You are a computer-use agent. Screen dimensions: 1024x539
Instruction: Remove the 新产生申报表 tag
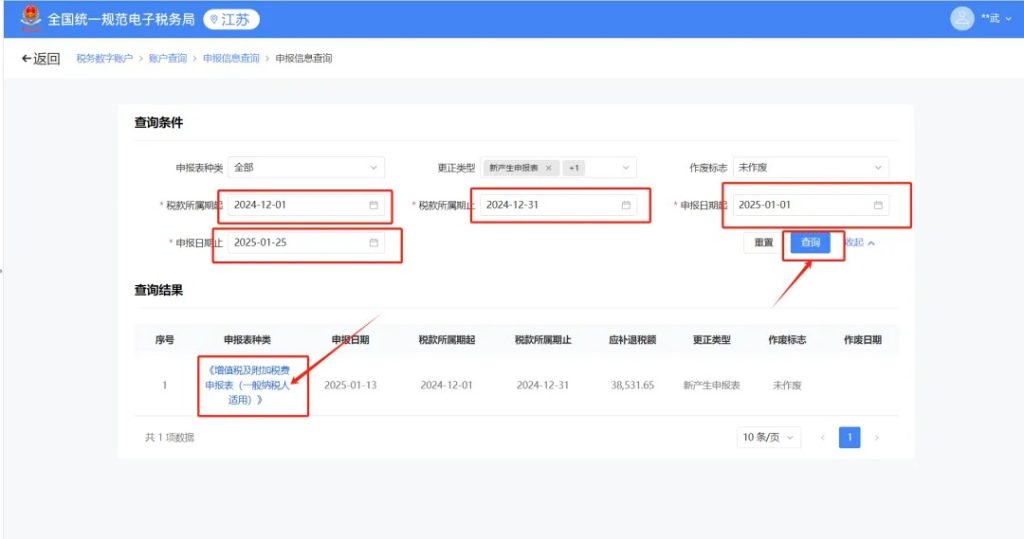[x=548, y=168]
